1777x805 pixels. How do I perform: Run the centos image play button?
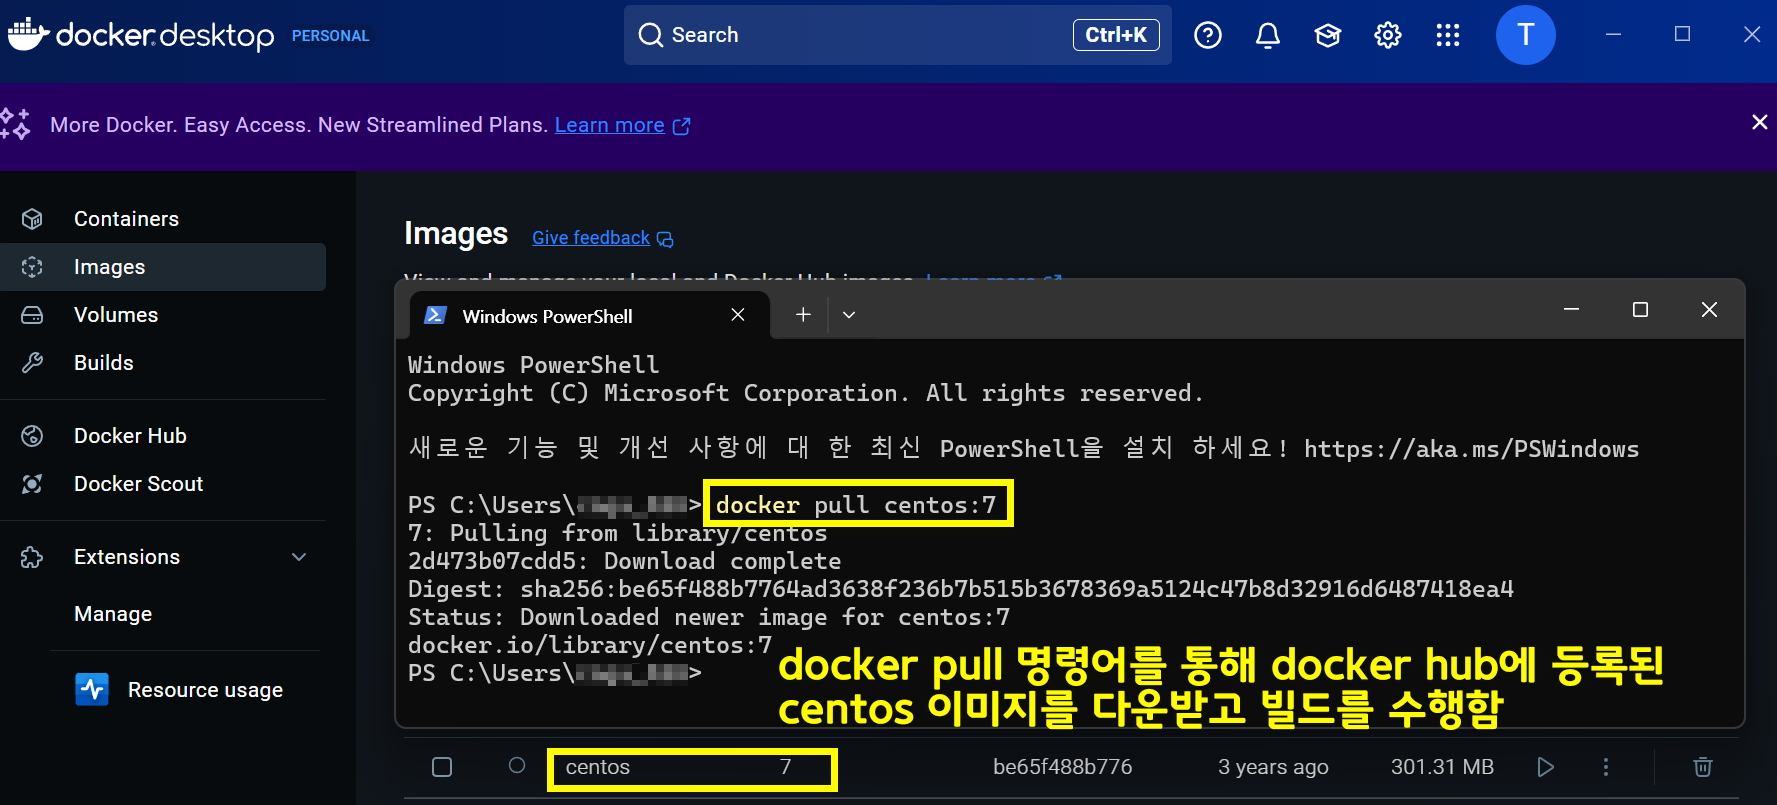(x=1545, y=767)
